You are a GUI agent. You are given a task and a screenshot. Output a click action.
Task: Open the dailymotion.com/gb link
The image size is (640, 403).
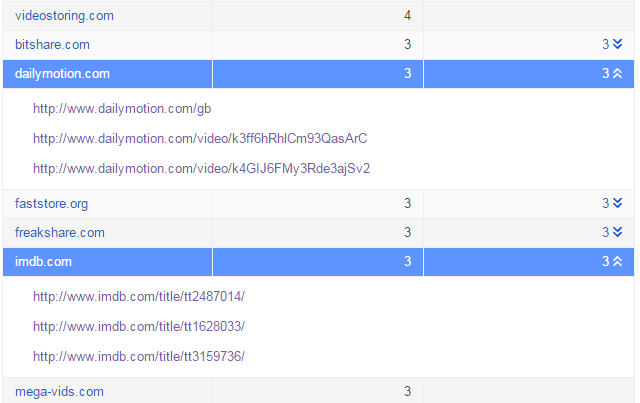click(122, 109)
